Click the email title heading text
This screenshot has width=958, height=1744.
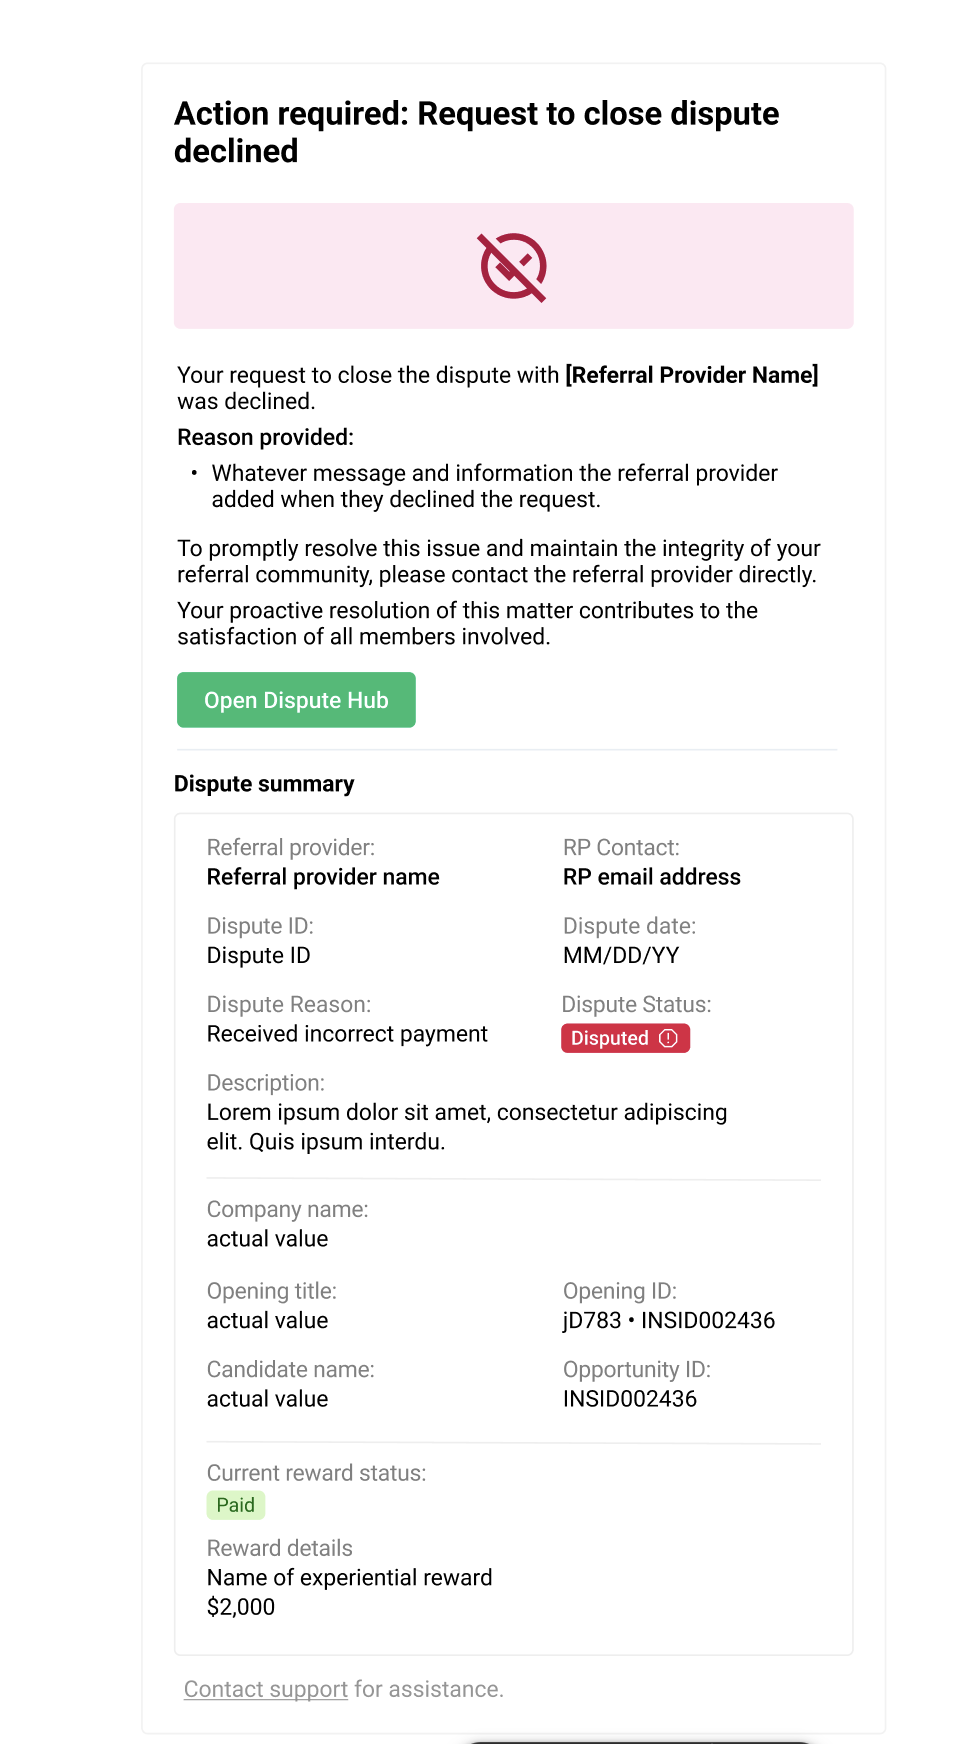point(476,132)
